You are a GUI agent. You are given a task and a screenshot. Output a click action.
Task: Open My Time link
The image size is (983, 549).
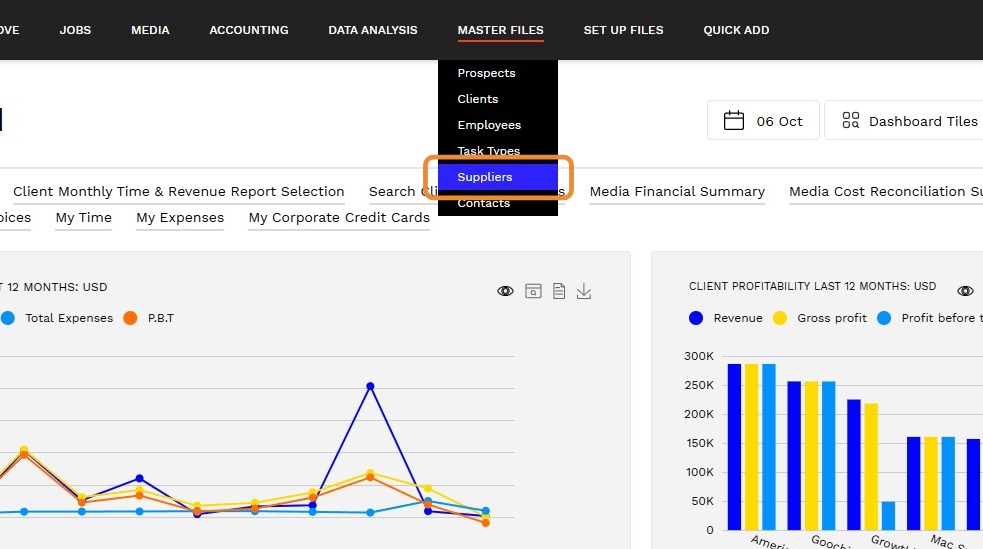[83, 217]
